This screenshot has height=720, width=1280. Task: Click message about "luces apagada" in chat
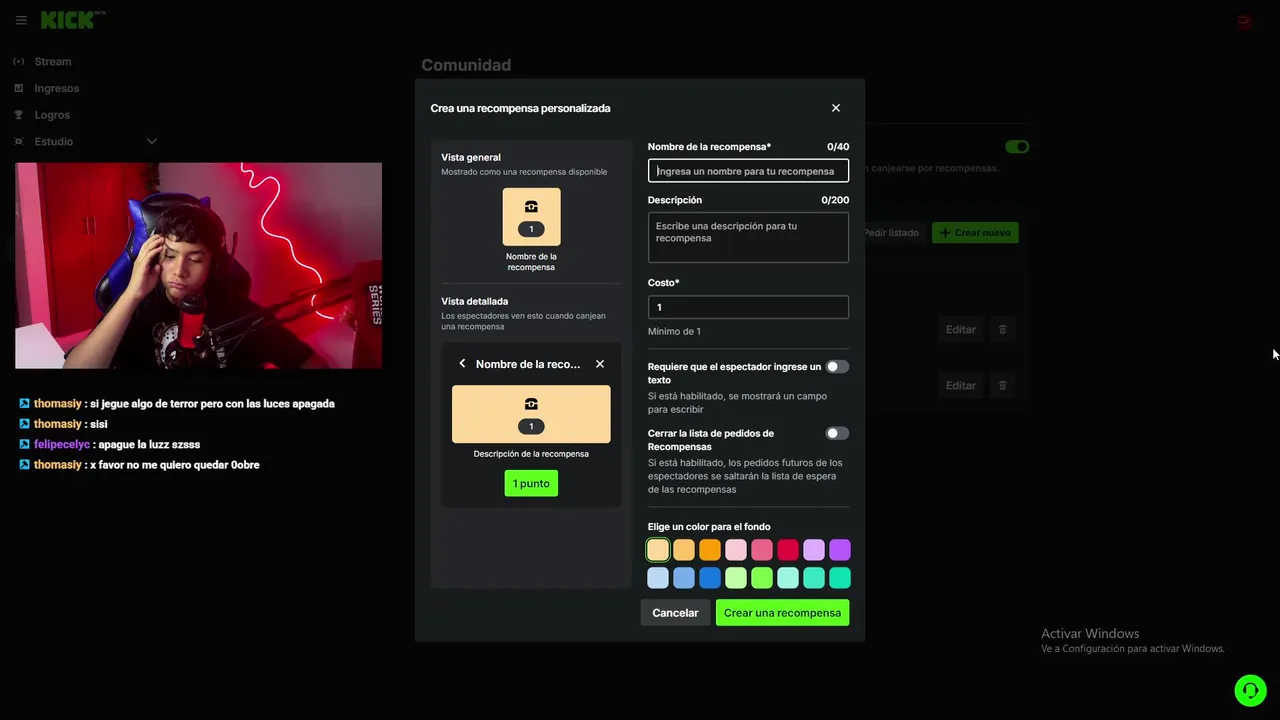[x=212, y=404]
